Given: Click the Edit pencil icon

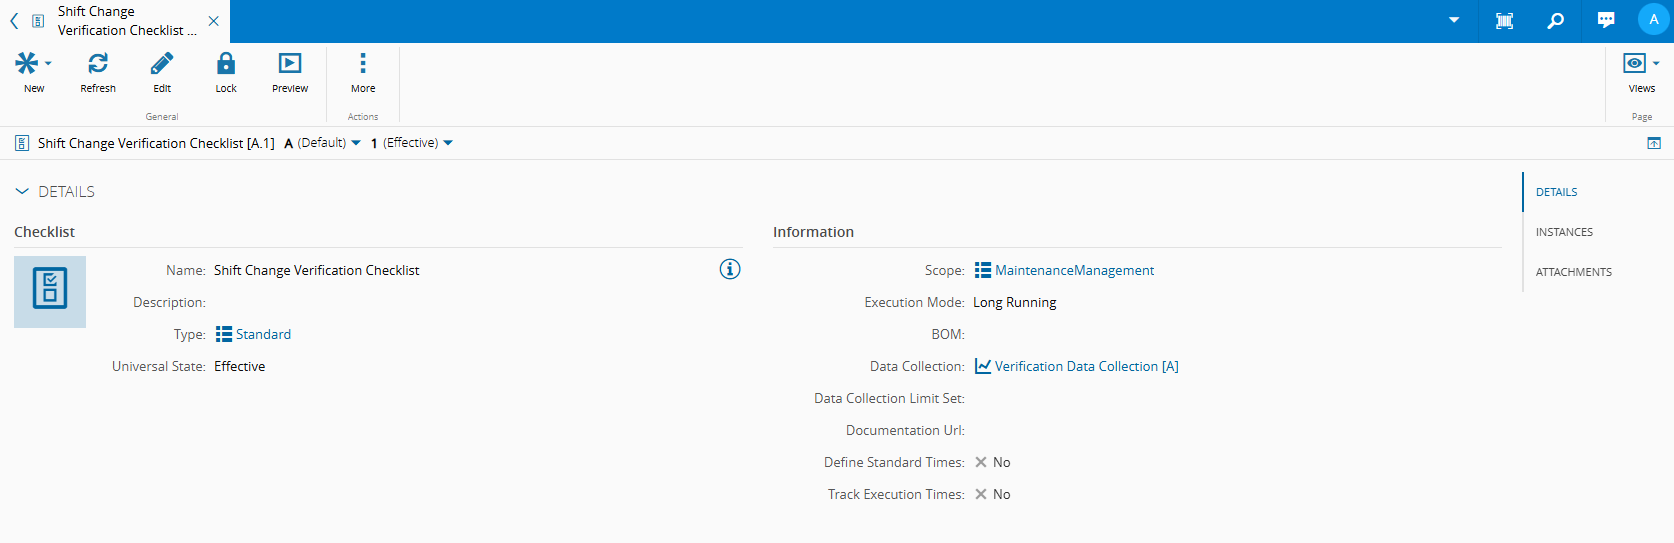Looking at the screenshot, I should tap(162, 64).
